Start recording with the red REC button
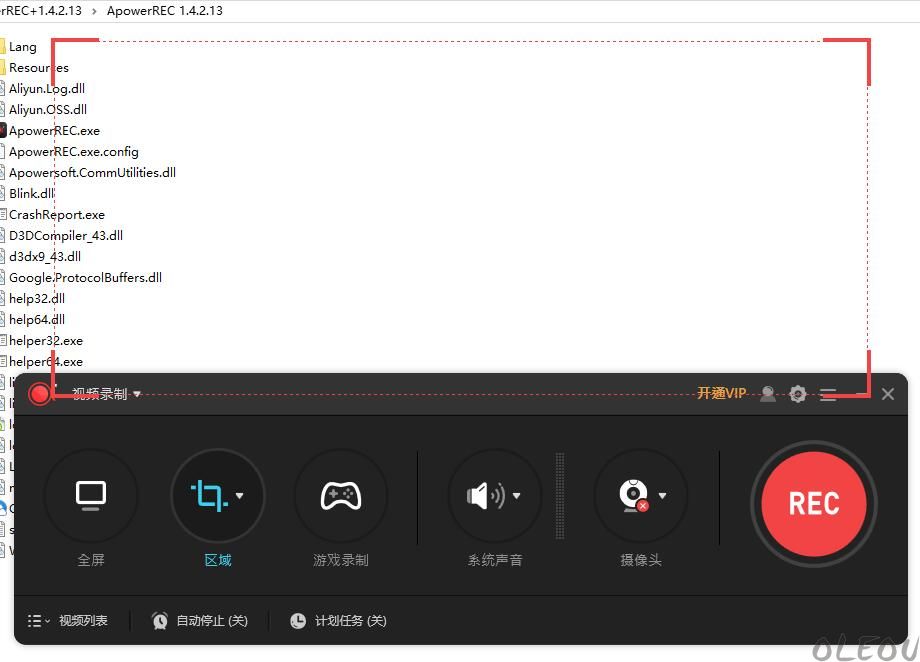Screen dimensions: 920x662 (813, 504)
